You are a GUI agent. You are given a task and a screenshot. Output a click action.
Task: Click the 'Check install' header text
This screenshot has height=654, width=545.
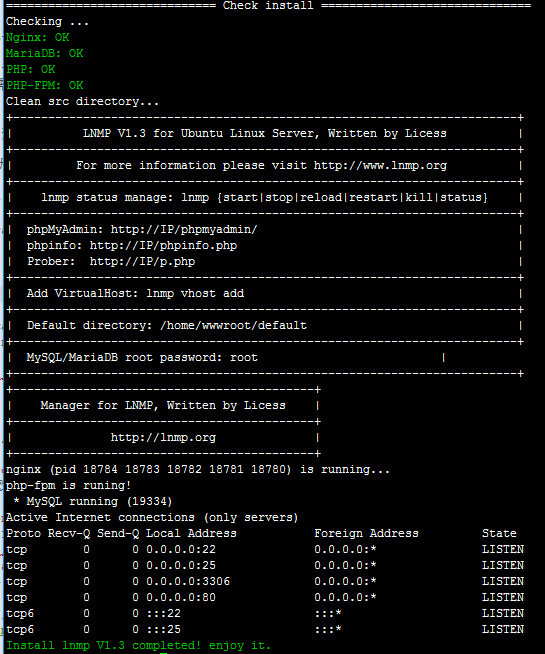point(268,5)
